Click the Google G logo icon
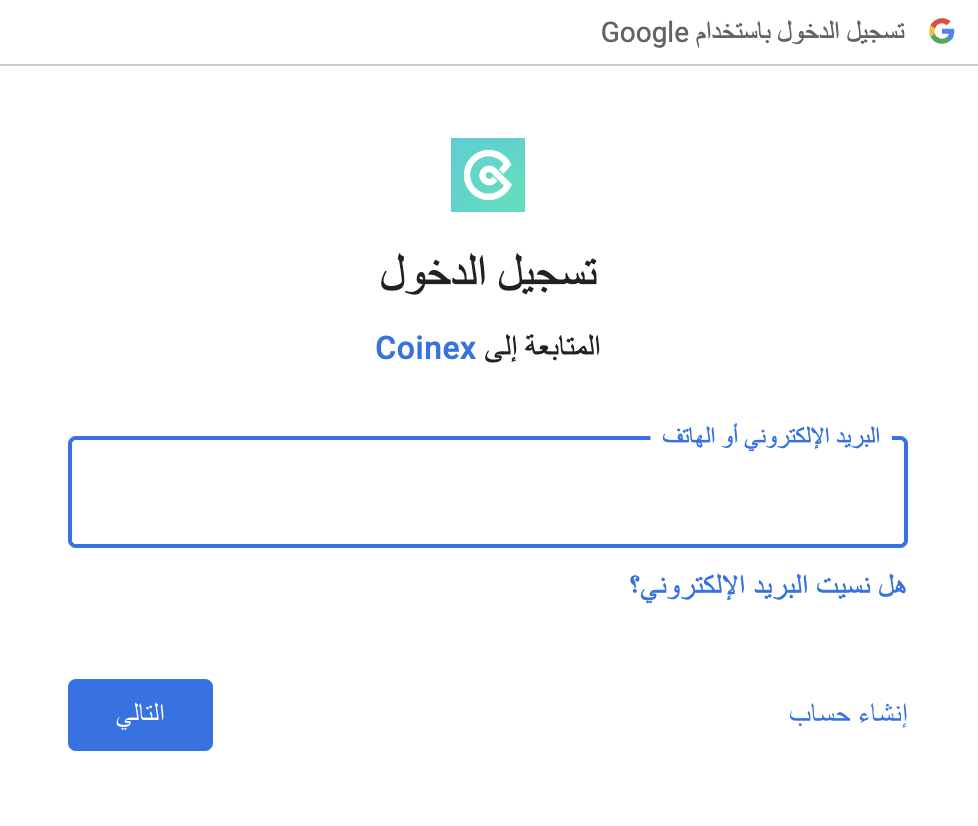This screenshot has width=978, height=826. click(941, 31)
